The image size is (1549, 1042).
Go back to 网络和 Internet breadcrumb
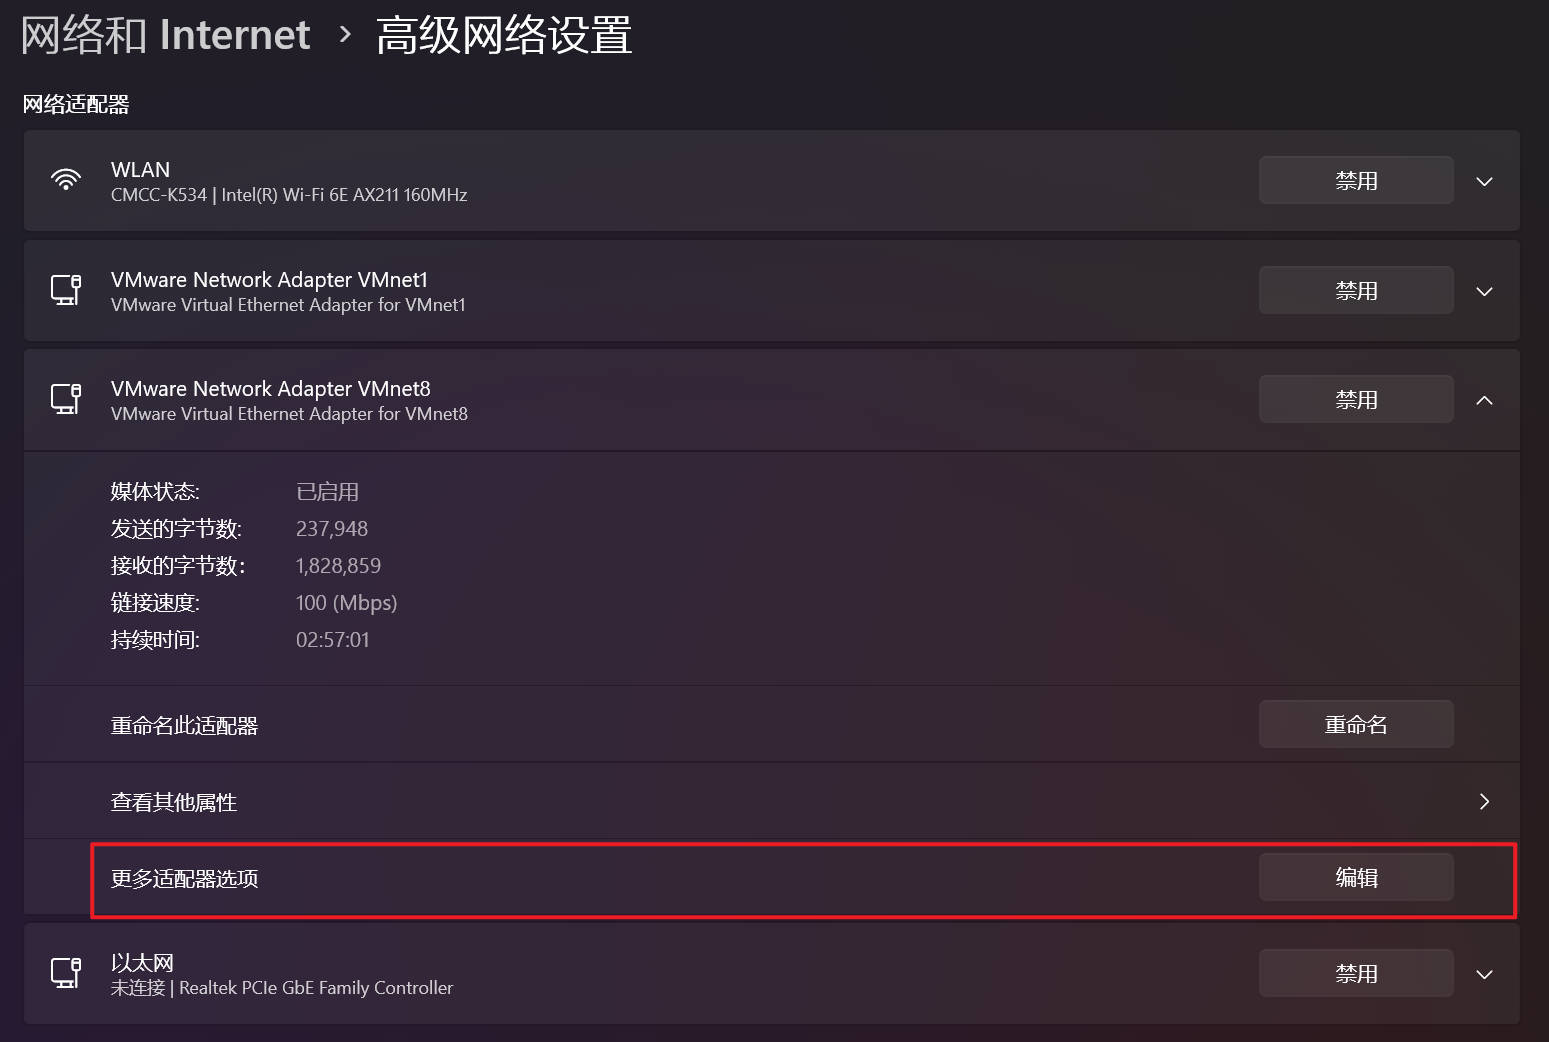pos(166,35)
